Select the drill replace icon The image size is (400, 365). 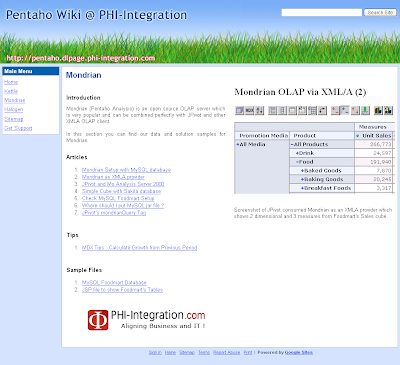(x=355, y=110)
